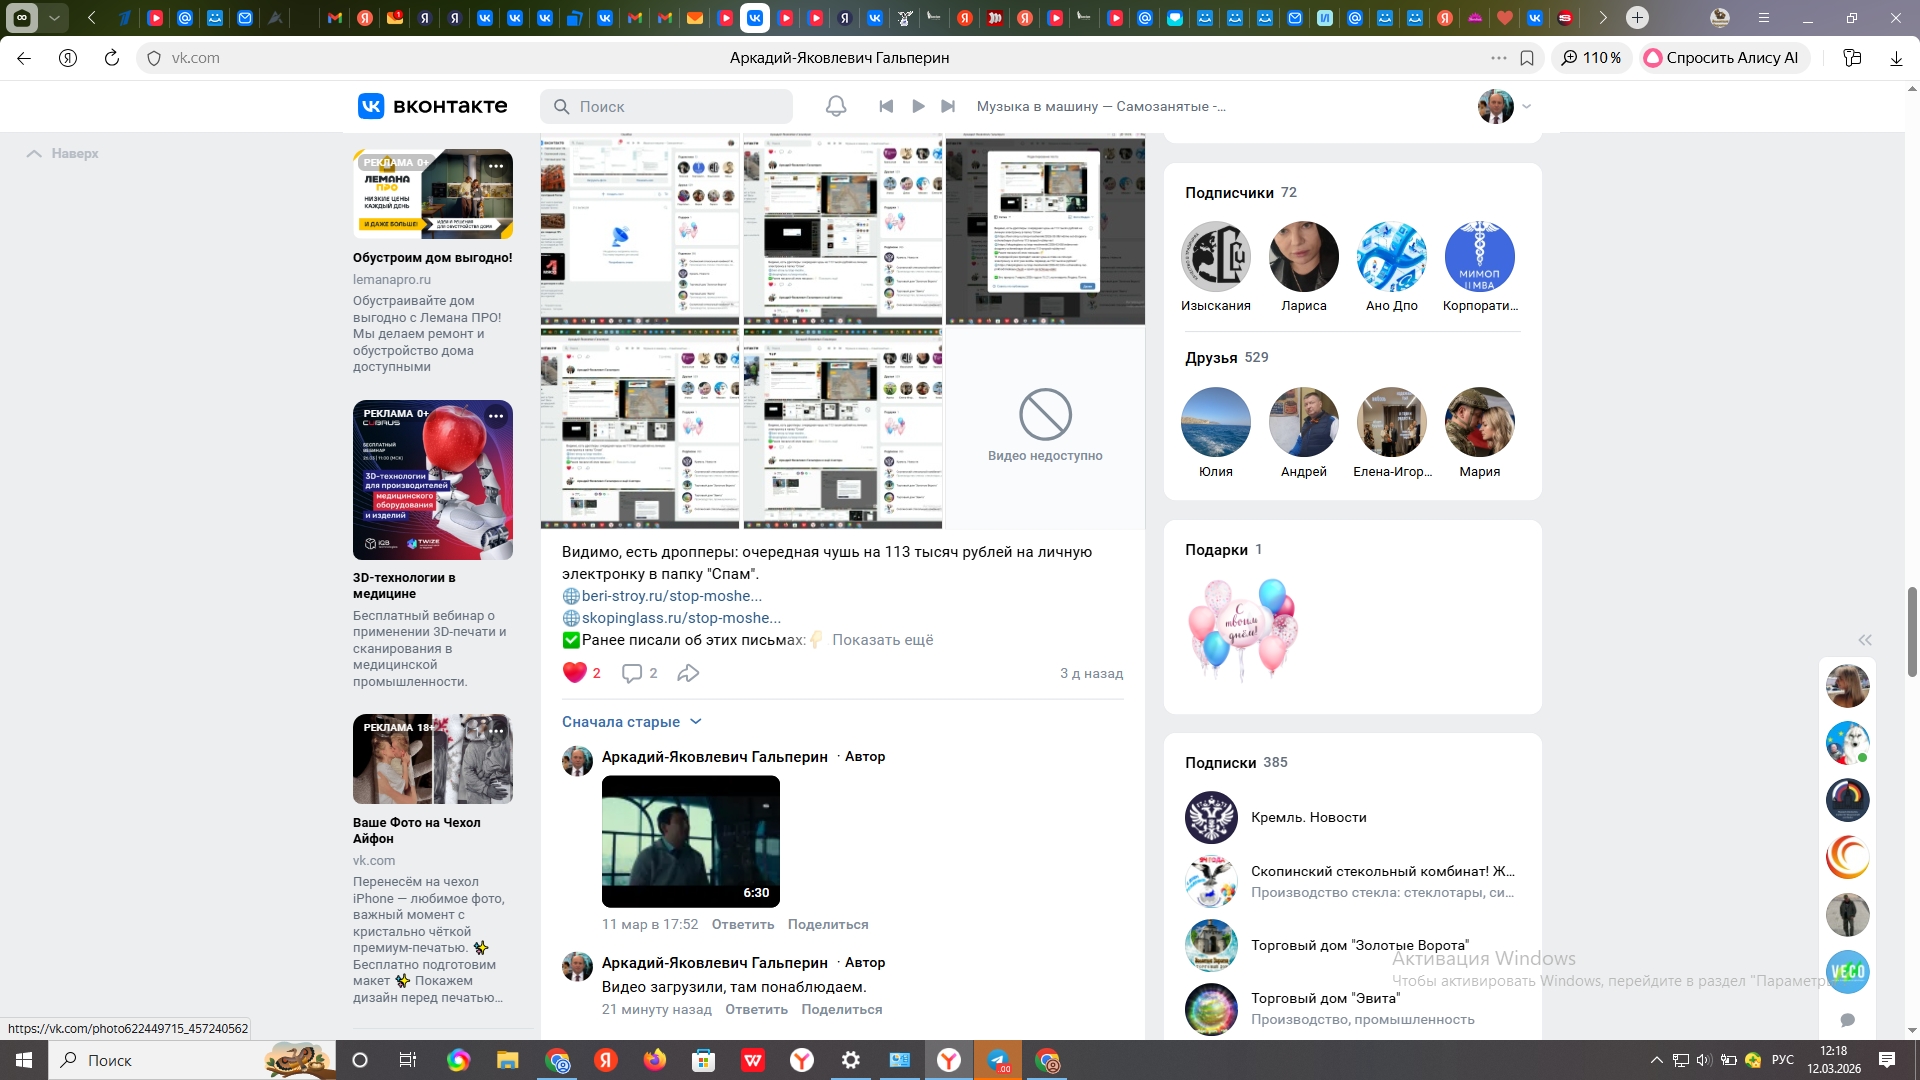Open comments via speech bubble icon
The width and height of the screenshot is (1920, 1080).
pos(632,673)
